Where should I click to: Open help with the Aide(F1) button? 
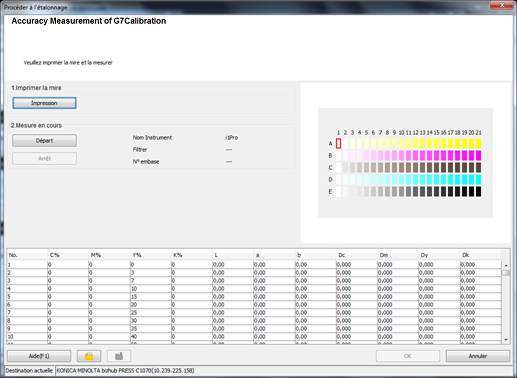tap(39, 356)
